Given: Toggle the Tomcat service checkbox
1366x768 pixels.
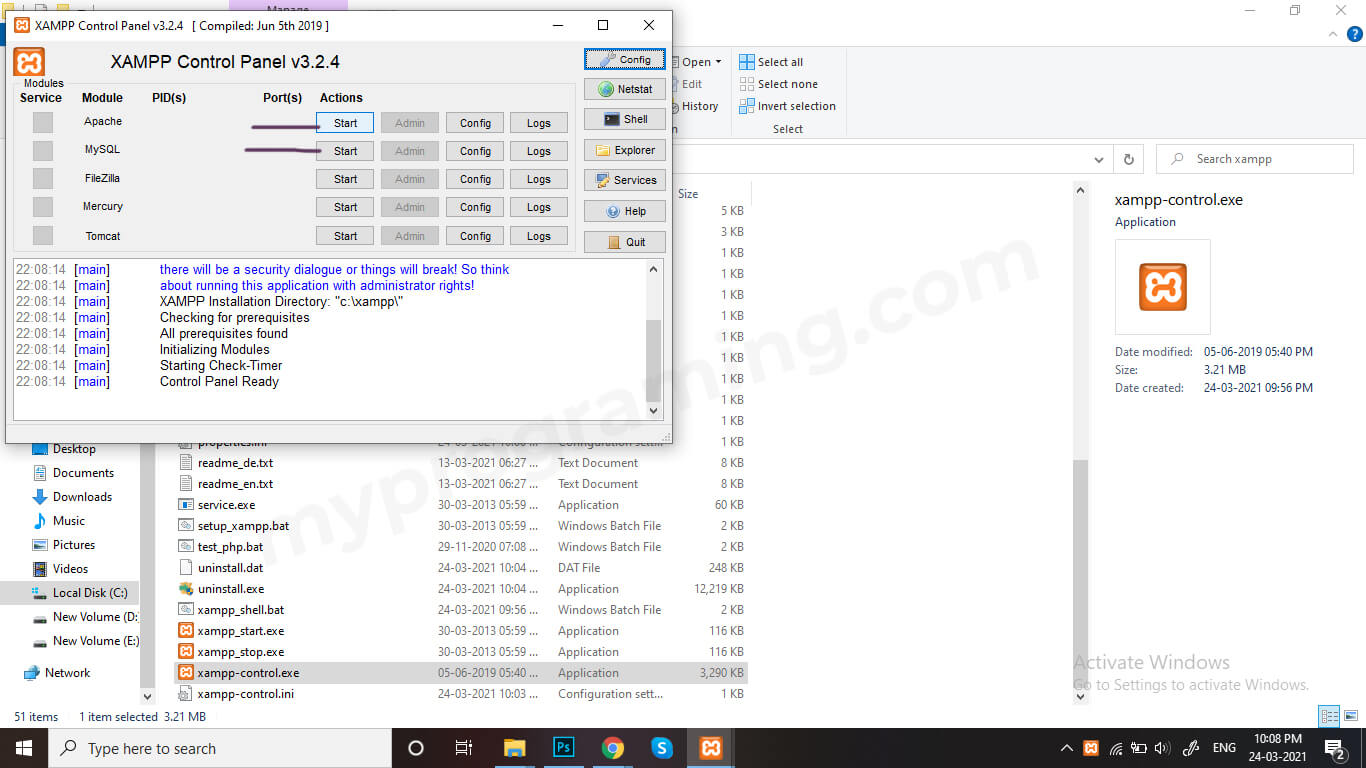Looking at the screenshot, I should point(40,235).
